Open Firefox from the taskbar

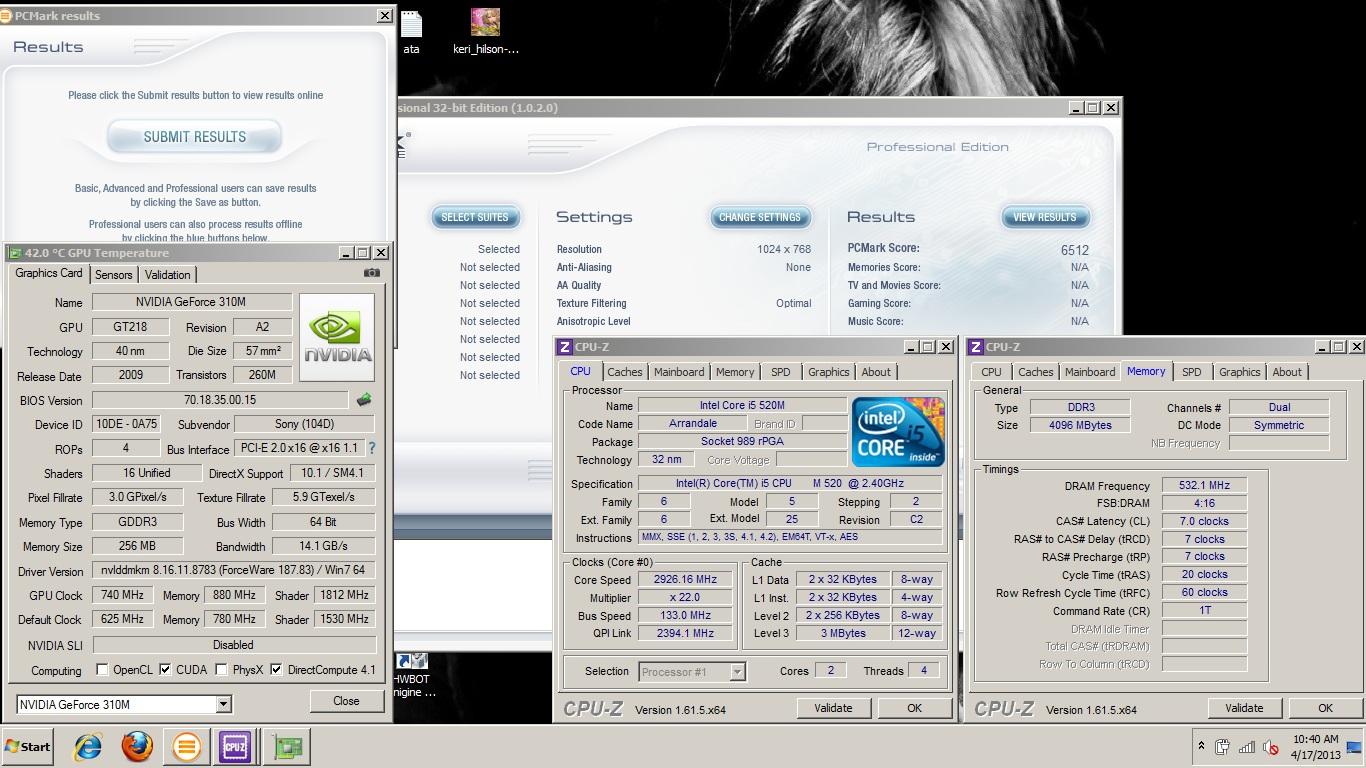coord(137,747)
